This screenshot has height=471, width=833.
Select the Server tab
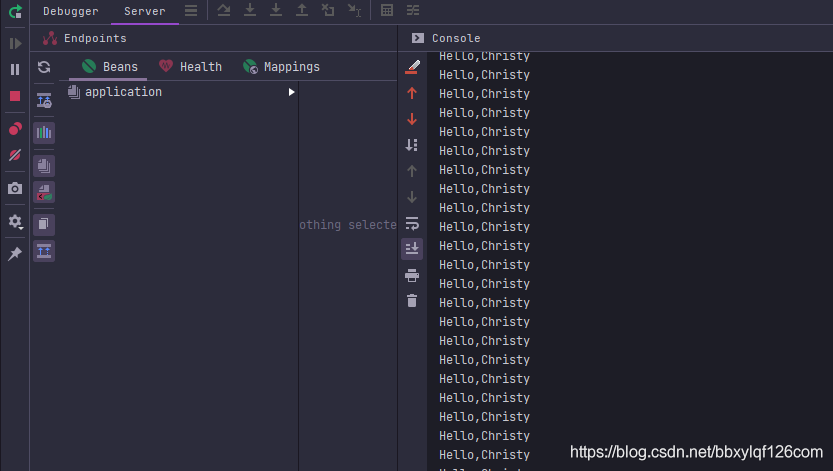coord(144,11)
